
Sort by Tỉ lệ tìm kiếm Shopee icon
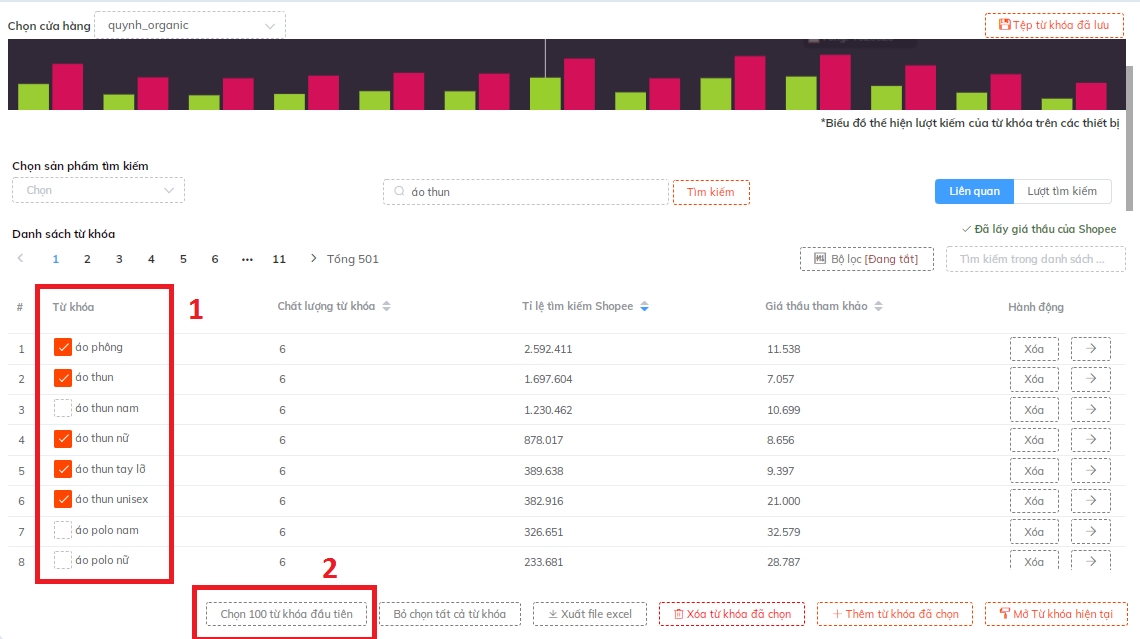pos(644,306)
